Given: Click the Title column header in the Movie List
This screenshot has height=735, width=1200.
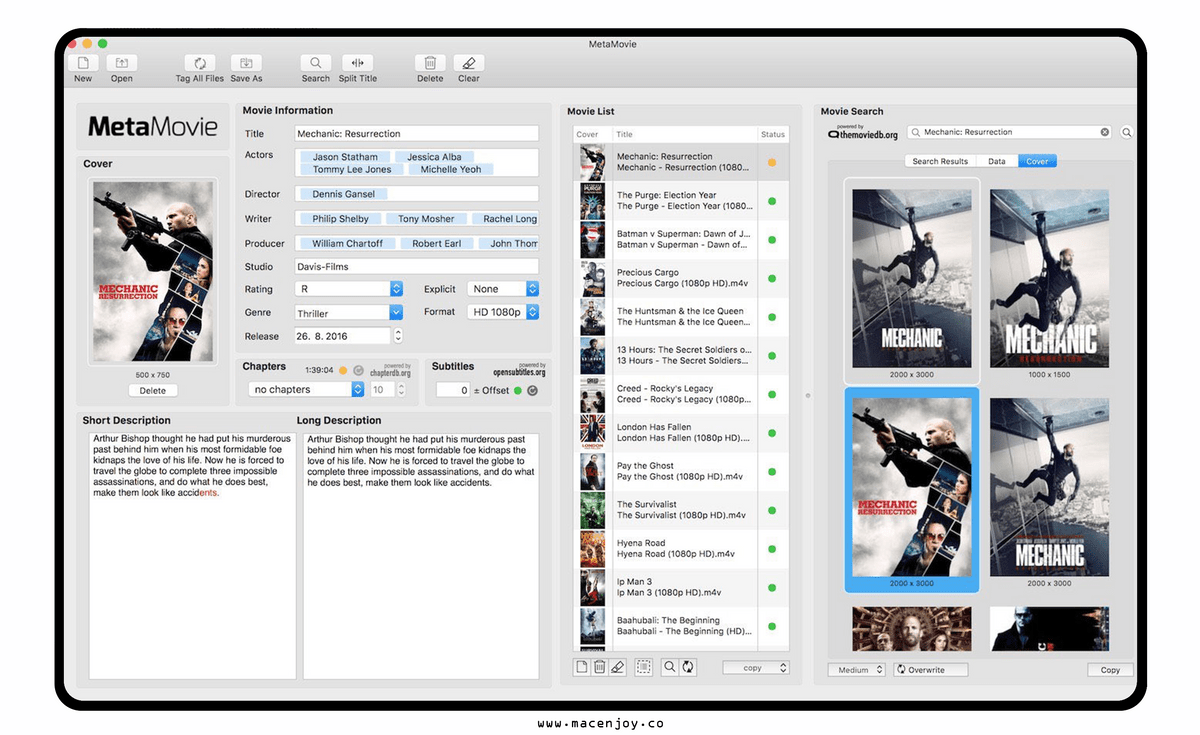Looking at the screenshot, I should coord(684,134).
